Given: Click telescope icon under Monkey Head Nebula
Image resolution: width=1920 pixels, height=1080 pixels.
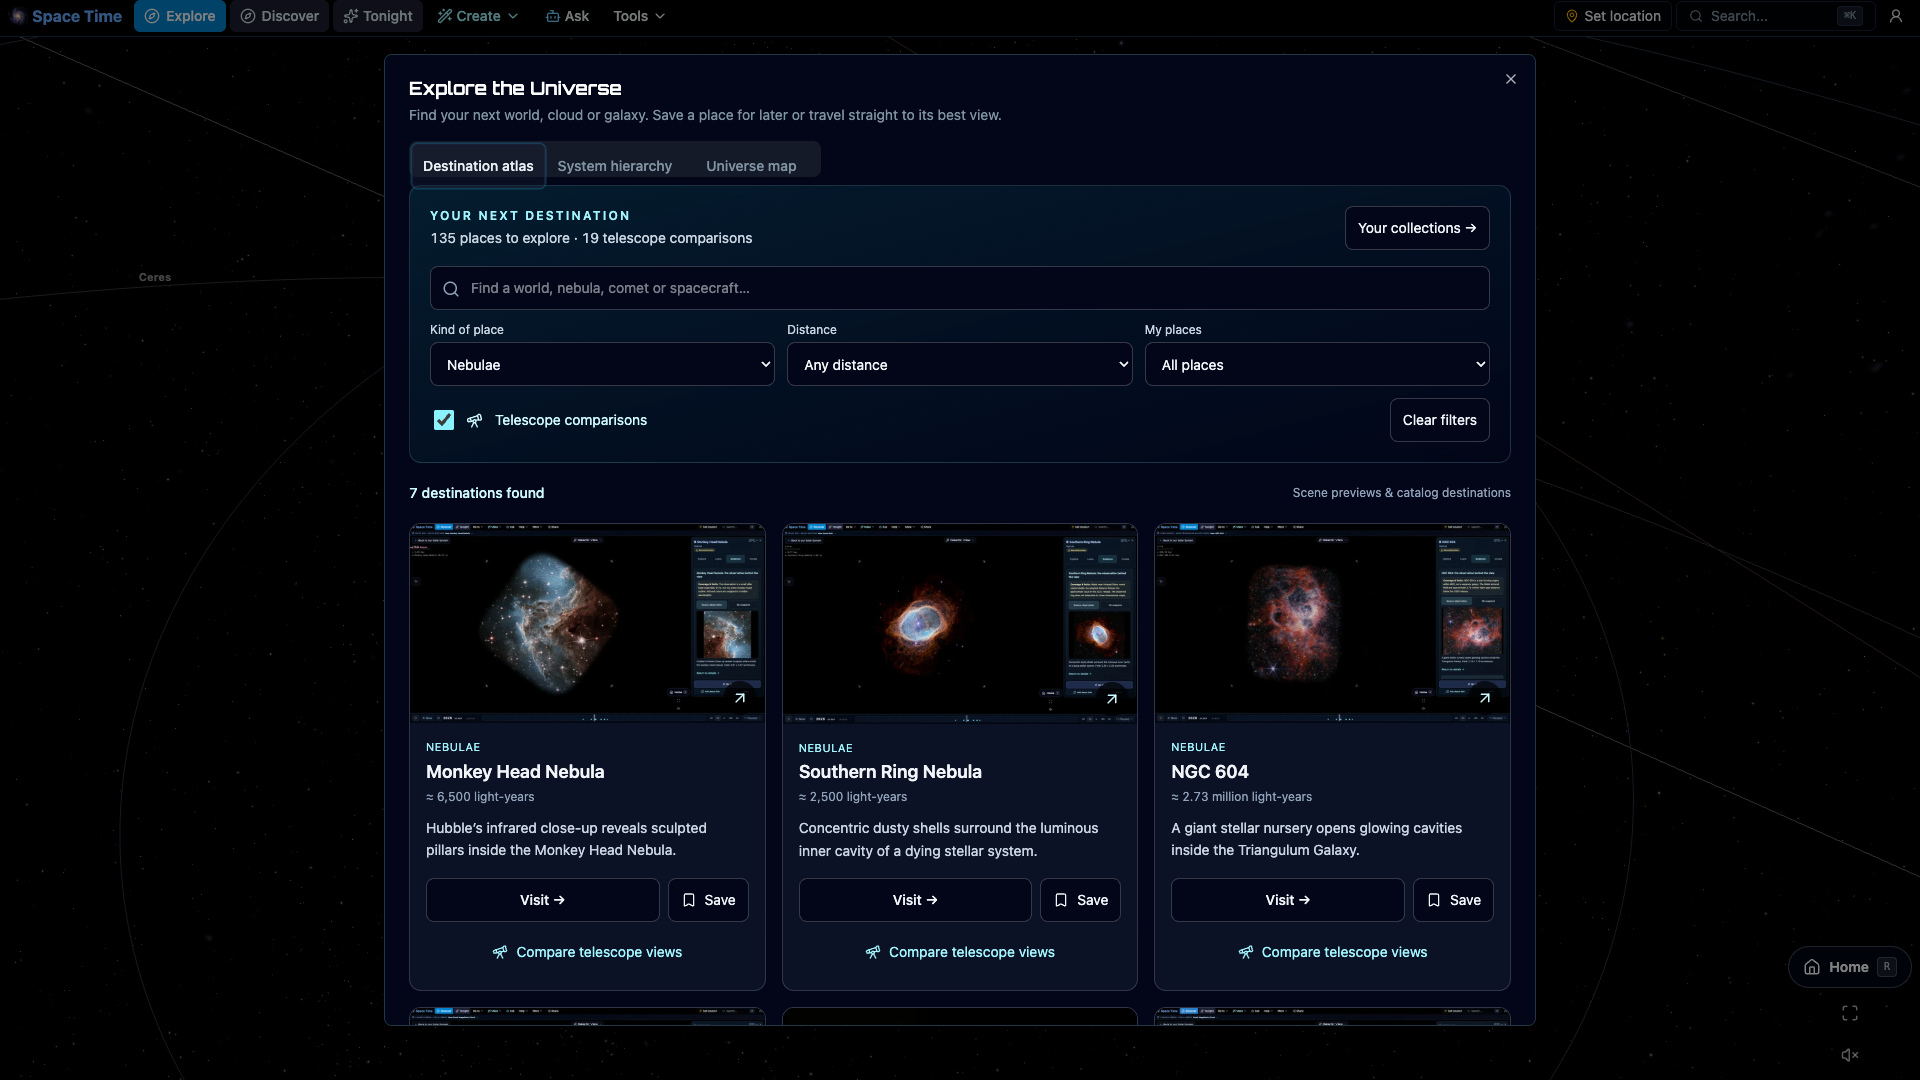Looking at the screenshot, I should point(500,953).
